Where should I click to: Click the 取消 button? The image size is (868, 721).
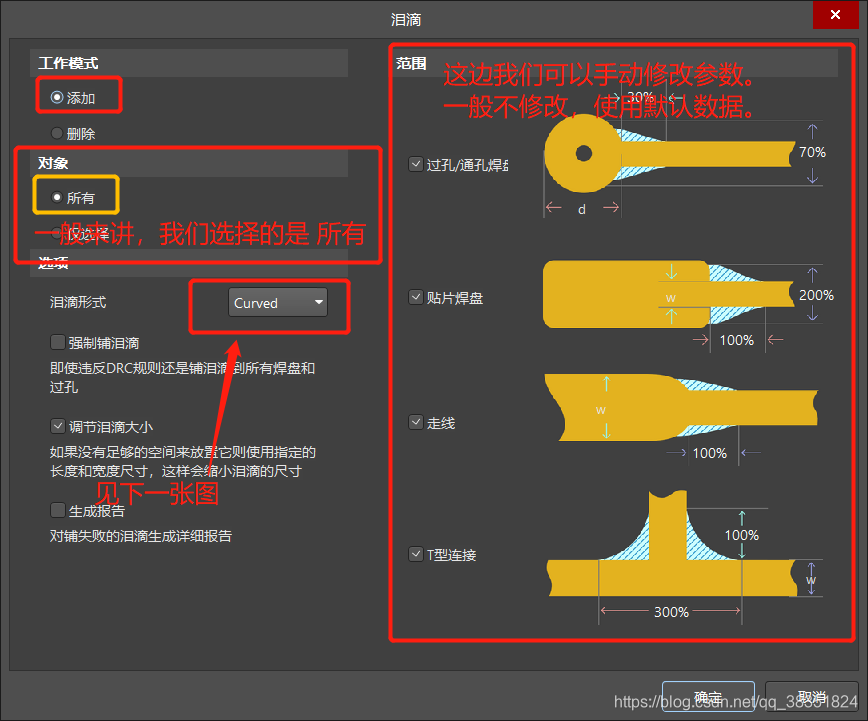pyautogui.click(x=812, y=697)
